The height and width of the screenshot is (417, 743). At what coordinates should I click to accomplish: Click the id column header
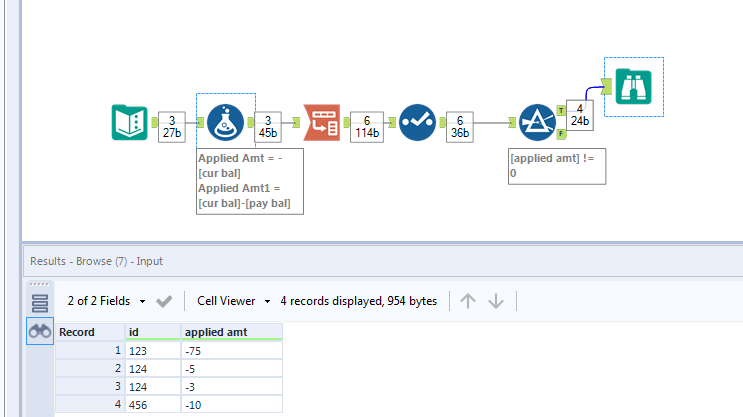click(x=153, y=332)
